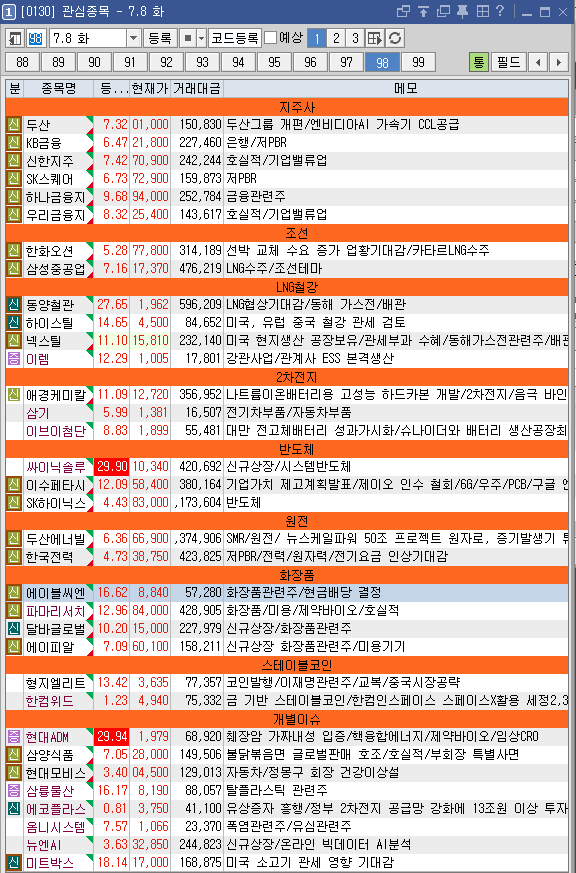Open the small dropdown arrow next to ■
Viewport: 576px width, 873px height.
click(201, 38)
